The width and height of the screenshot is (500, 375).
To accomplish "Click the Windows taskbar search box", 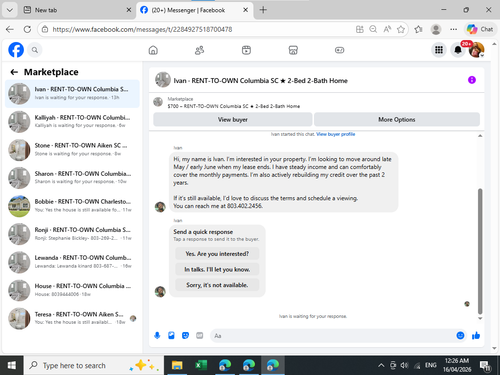I will [x=94, y=366].
